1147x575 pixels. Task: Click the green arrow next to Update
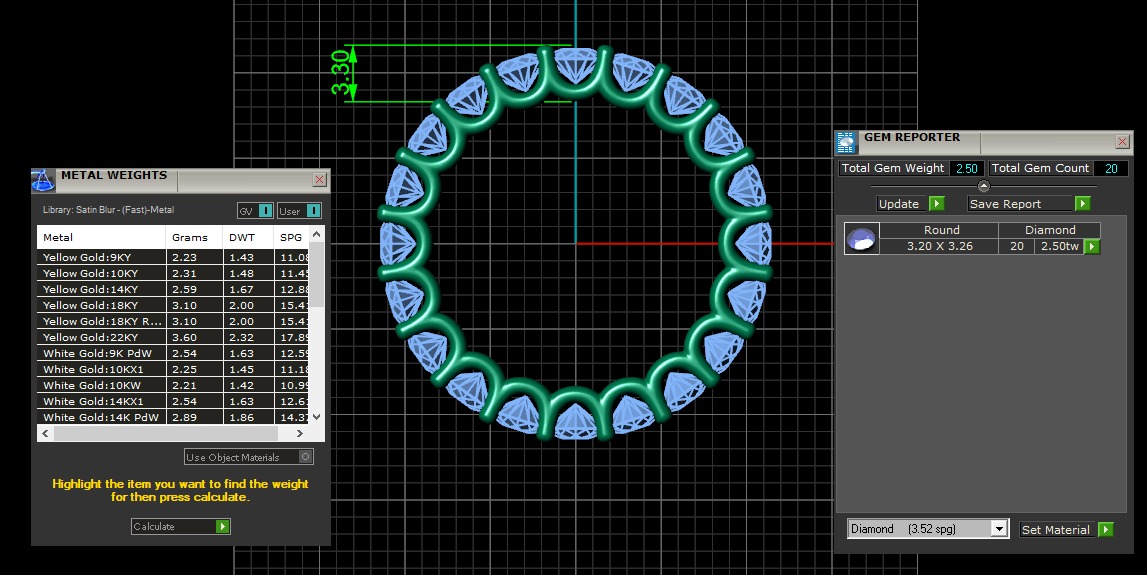pos(936,203)
